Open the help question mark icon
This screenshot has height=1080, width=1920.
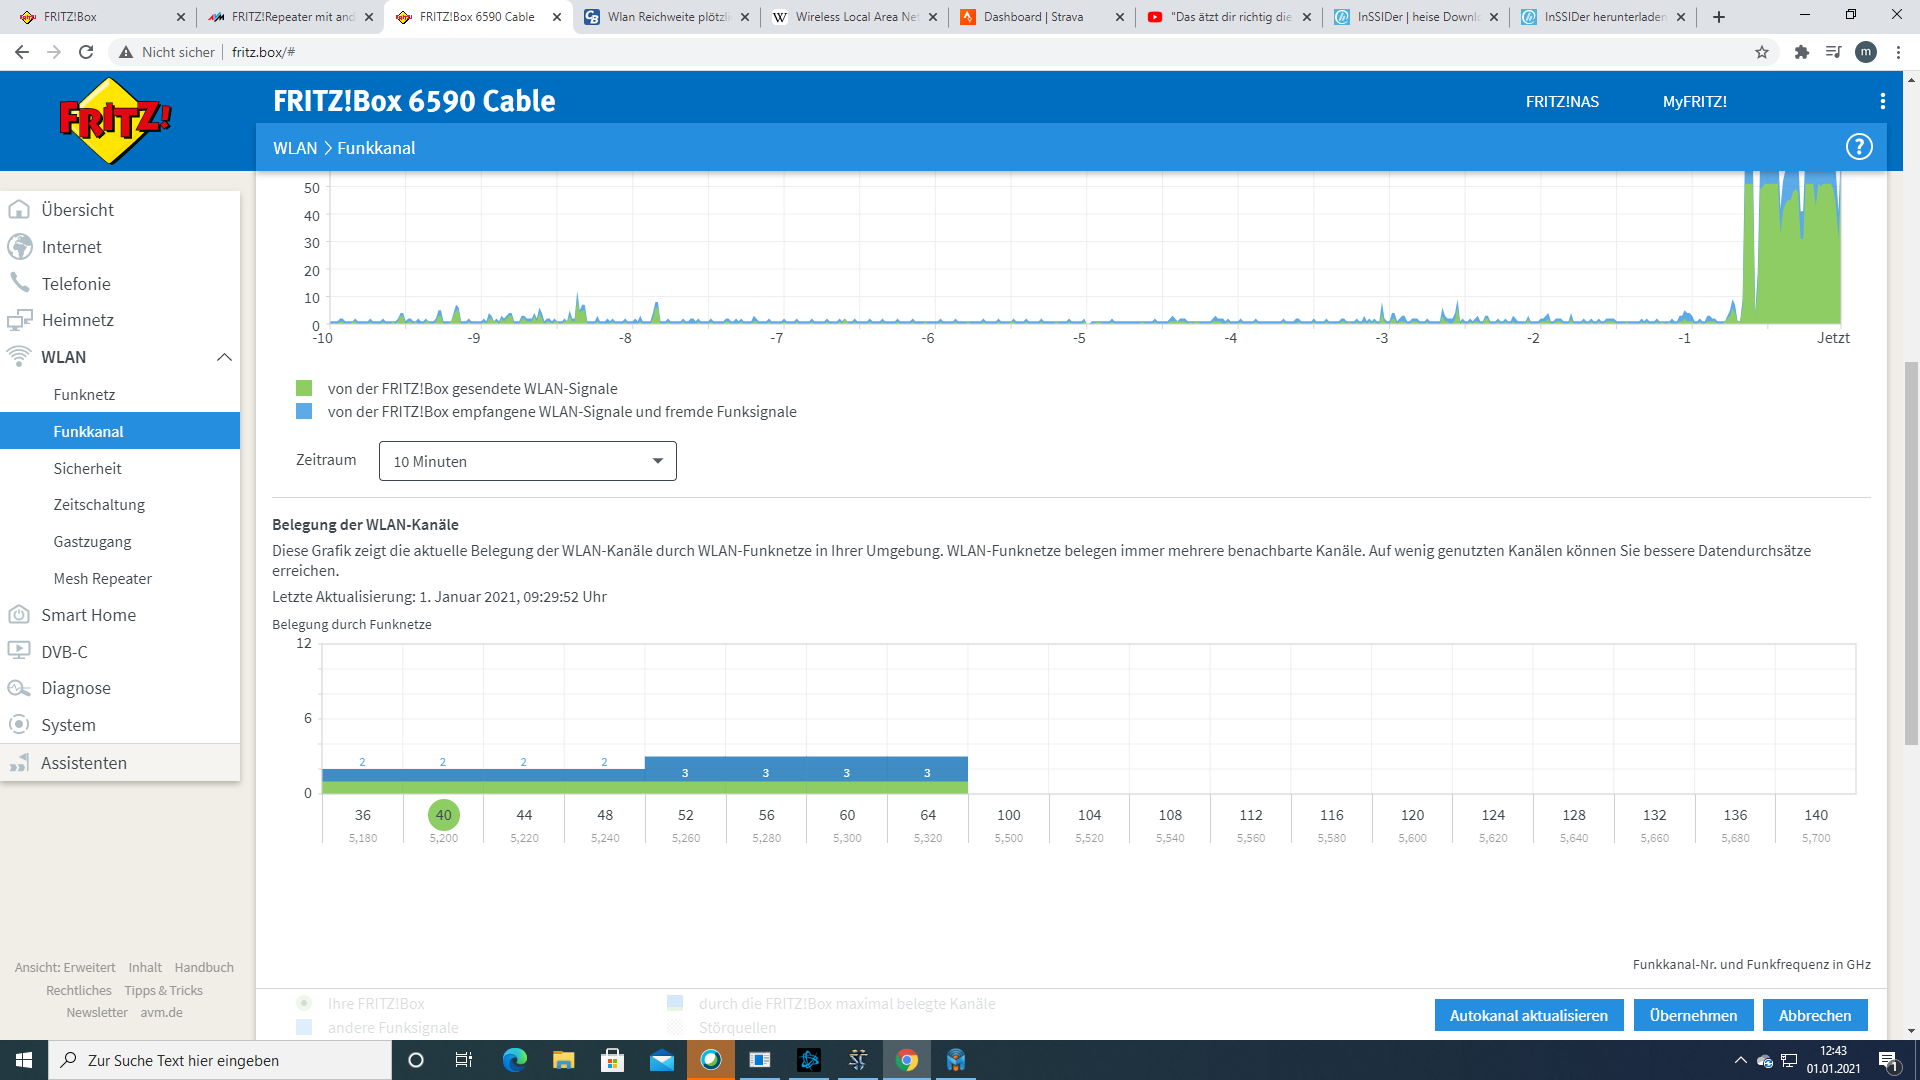tap(1858, 147)
